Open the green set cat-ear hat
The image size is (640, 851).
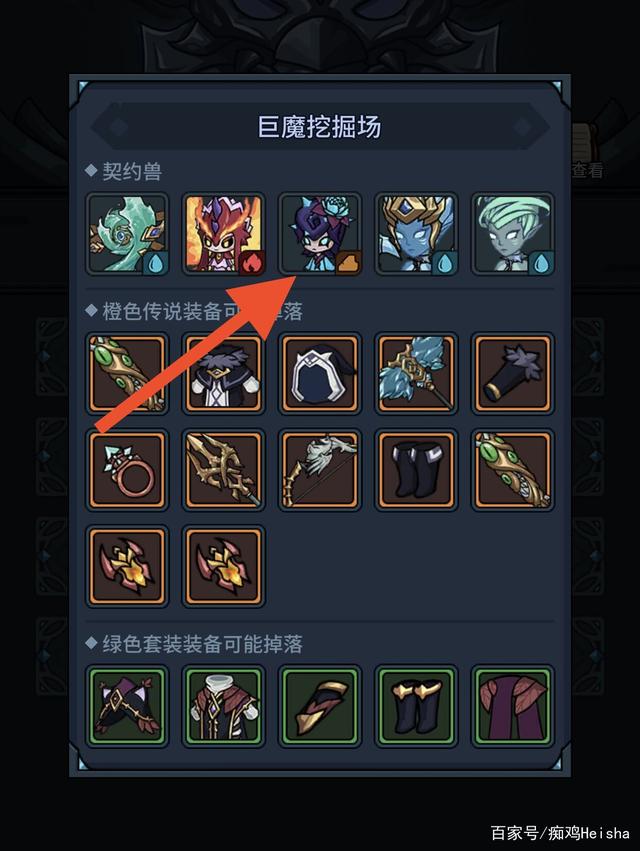[128, 706]
